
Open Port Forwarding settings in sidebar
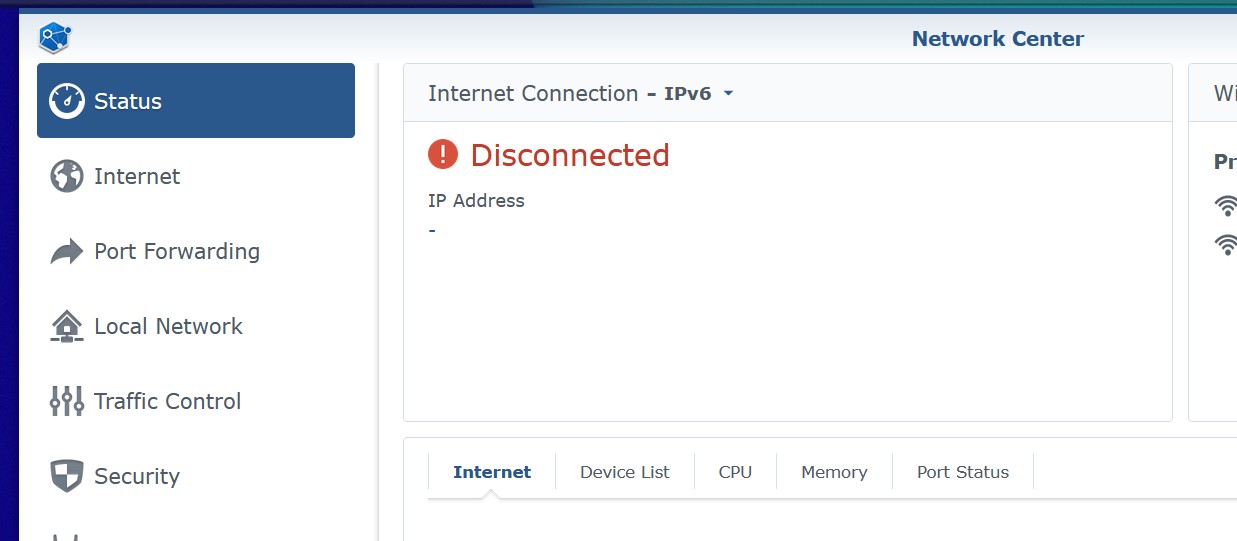click(177, 251)
